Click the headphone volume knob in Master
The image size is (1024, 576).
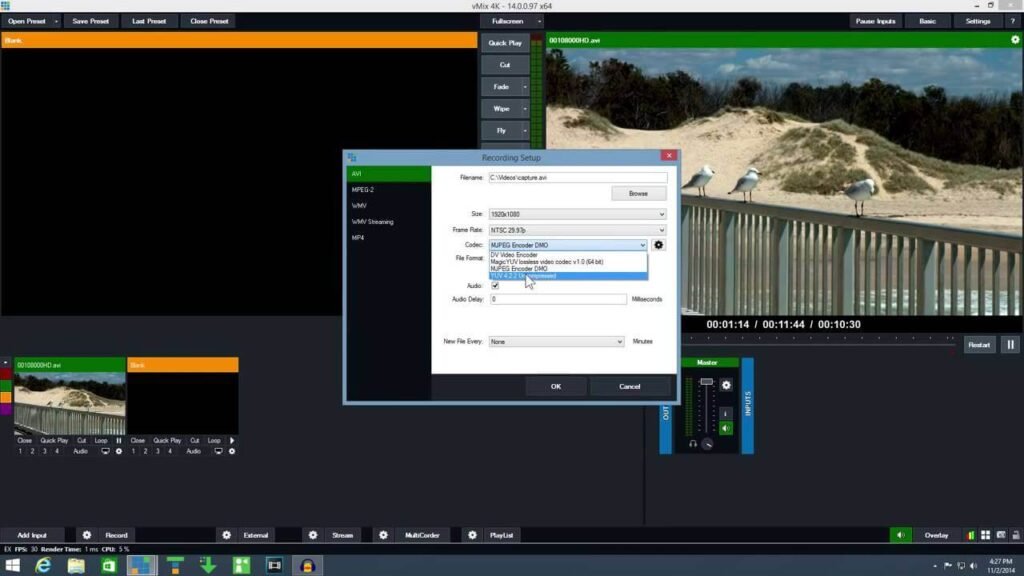tap(708, 444)
